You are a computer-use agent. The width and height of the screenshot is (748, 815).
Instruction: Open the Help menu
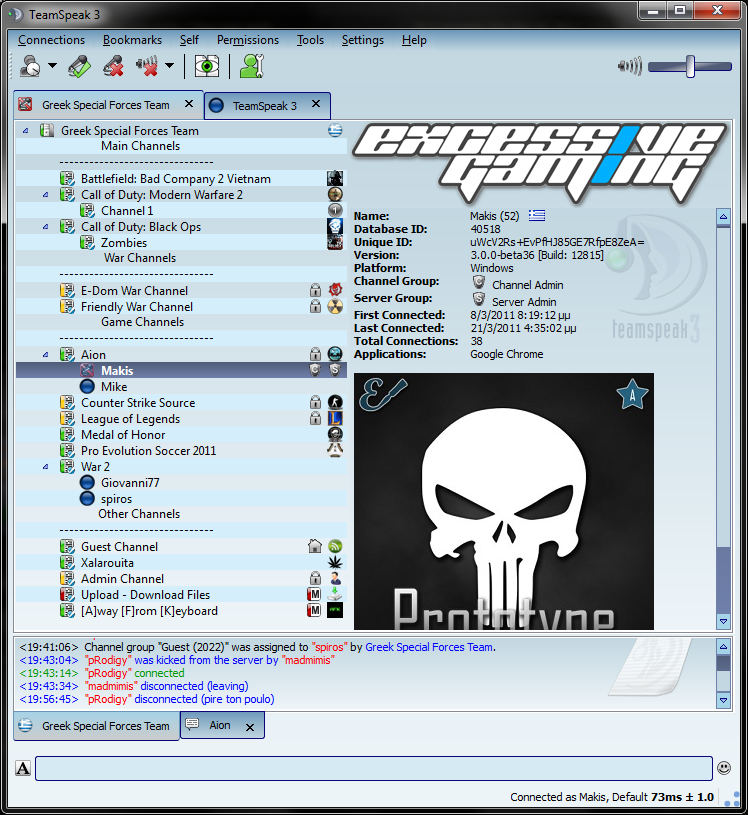414,40
